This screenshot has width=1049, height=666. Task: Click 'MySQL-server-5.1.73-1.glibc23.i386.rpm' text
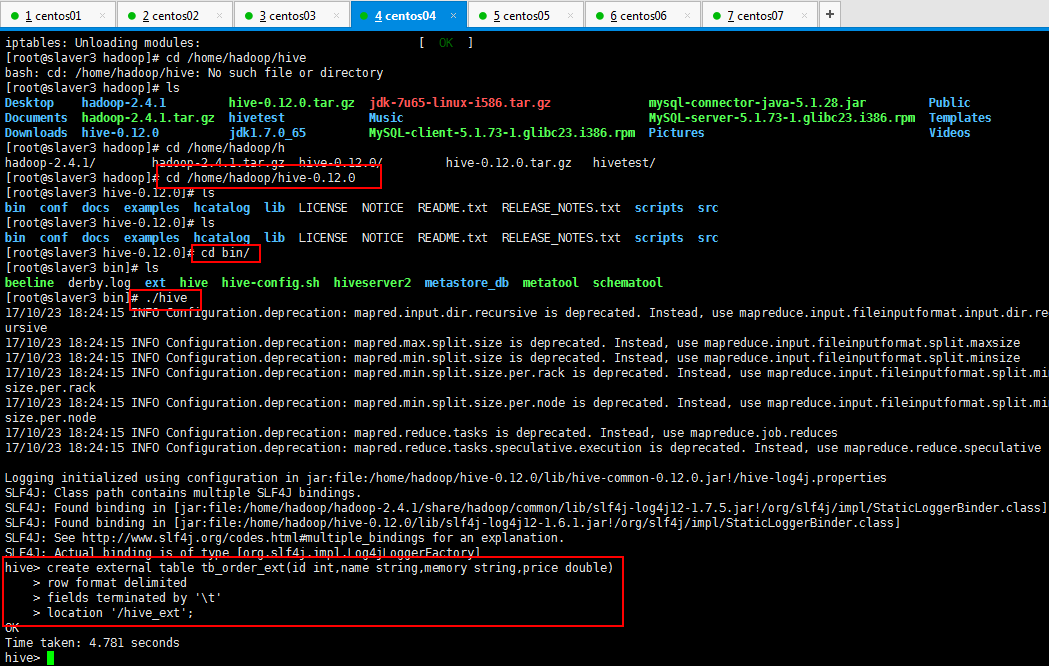(x=781, y=118)
